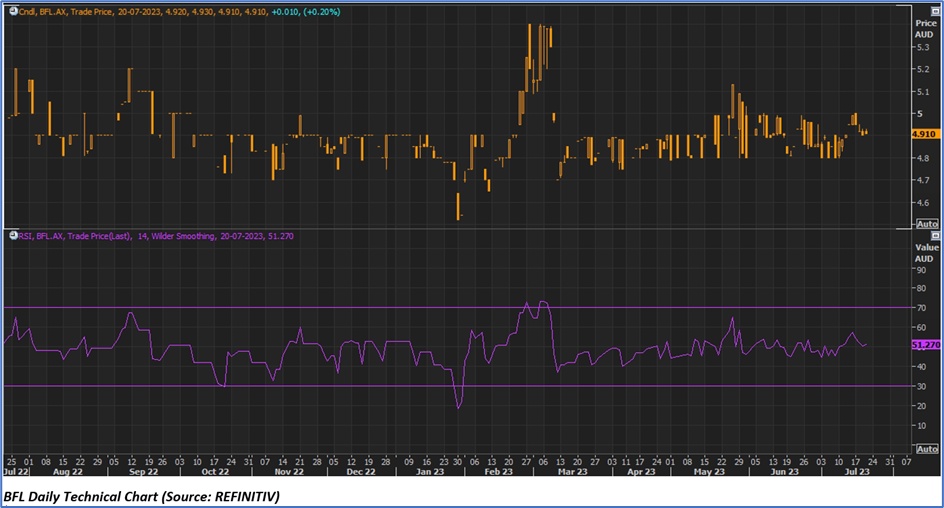Image resolution: width=944 pixels, height=508 pixels.
Task: Click the Value AUD axis title
Action: [925, 251]
